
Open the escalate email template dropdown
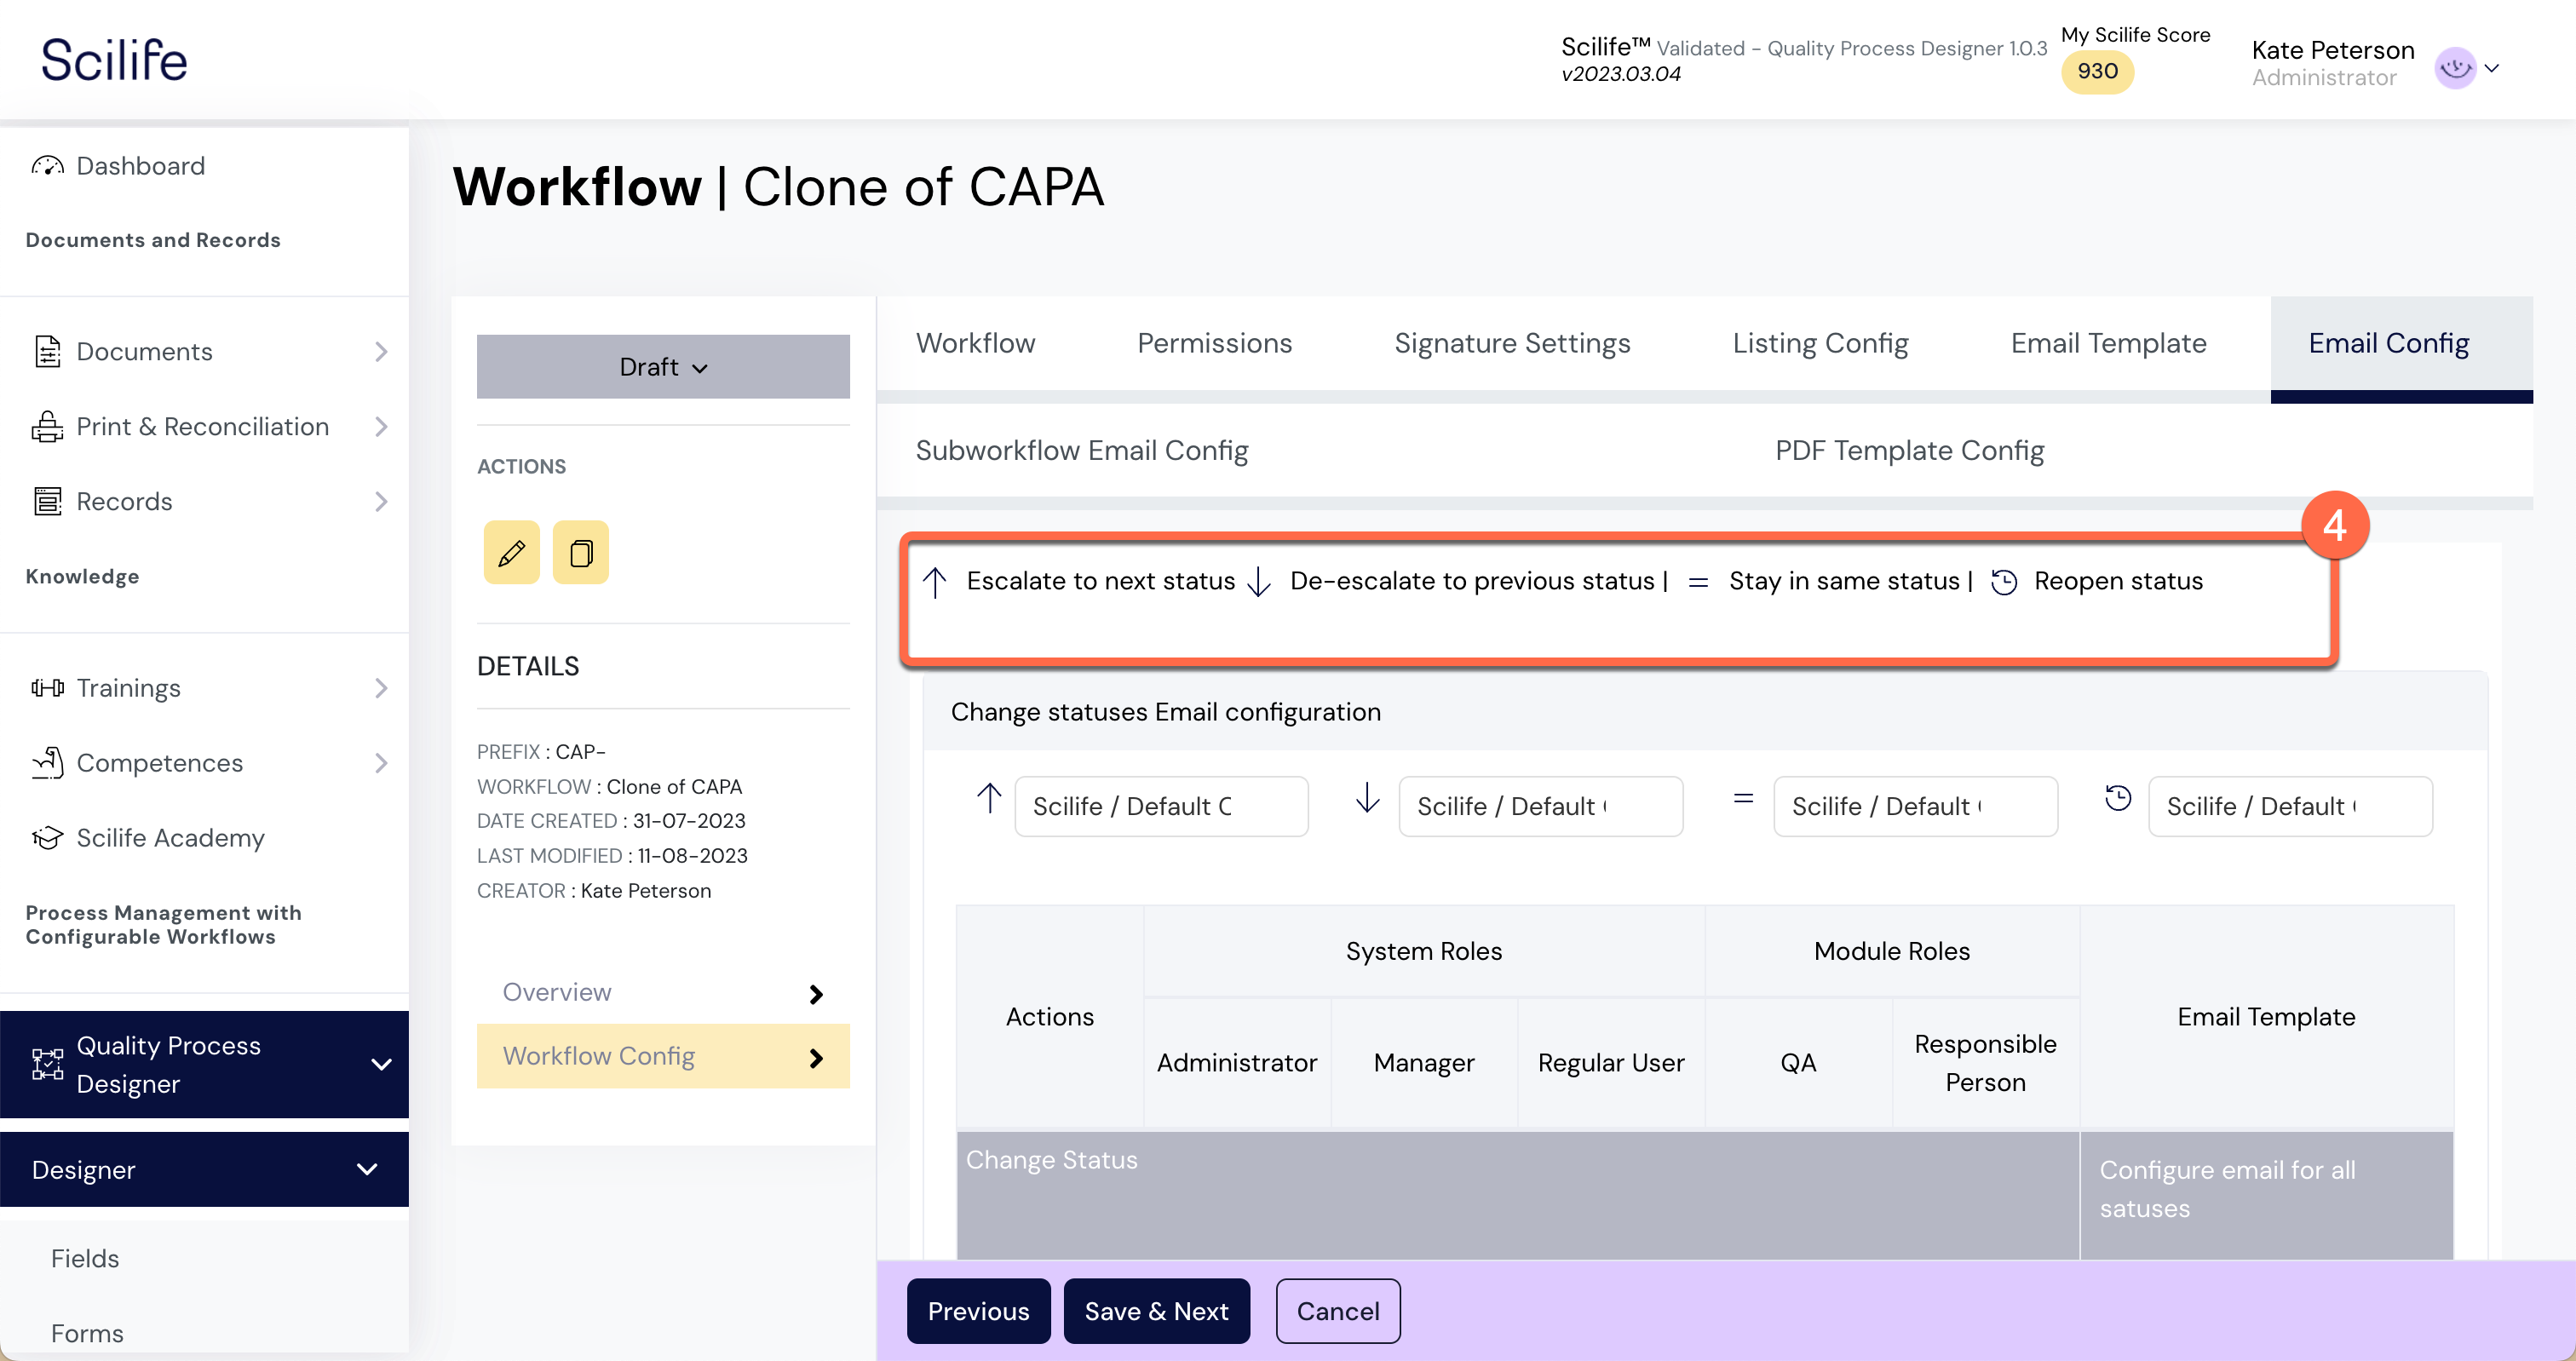point(1161,806)
